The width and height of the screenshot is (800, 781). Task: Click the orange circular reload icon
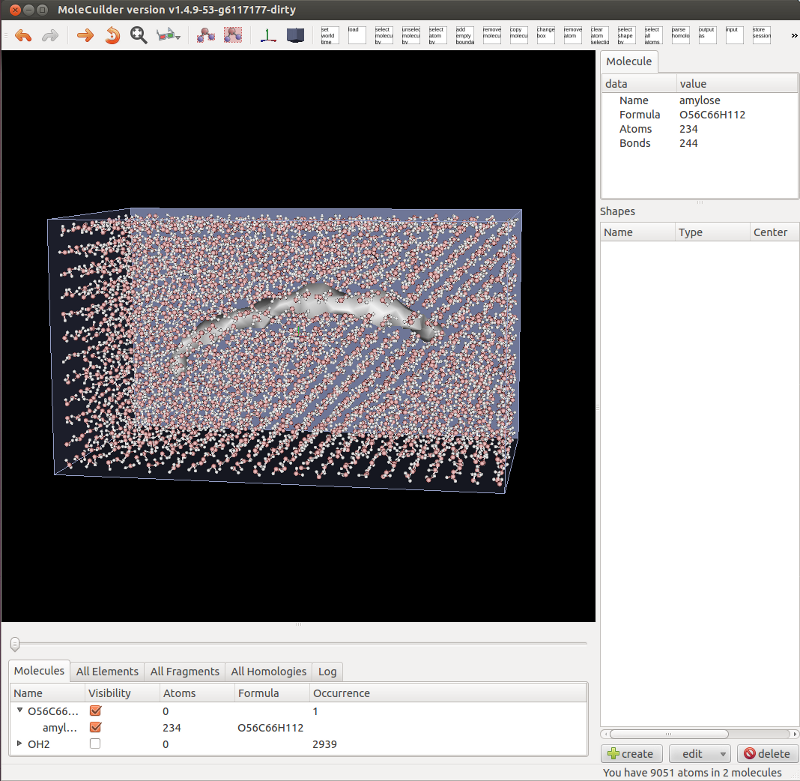click(112, 35)
